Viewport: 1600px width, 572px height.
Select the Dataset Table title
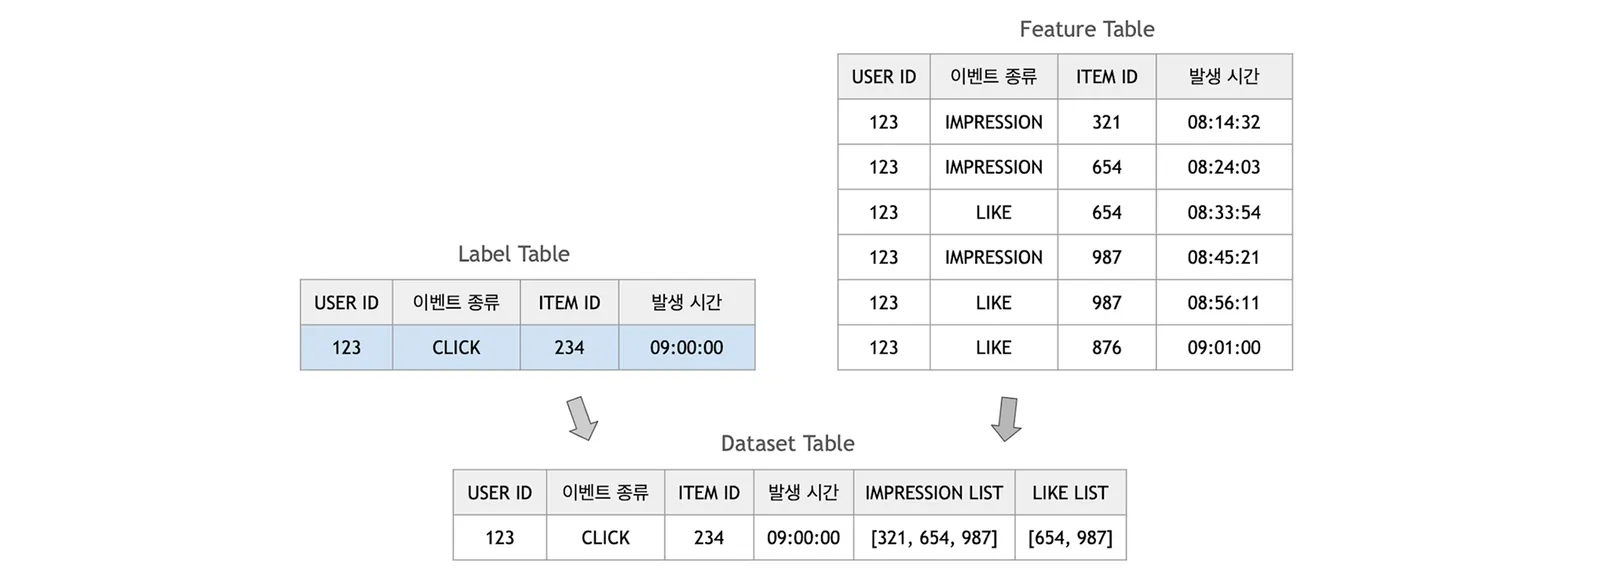pyautogui.click(x=788, y=443)
